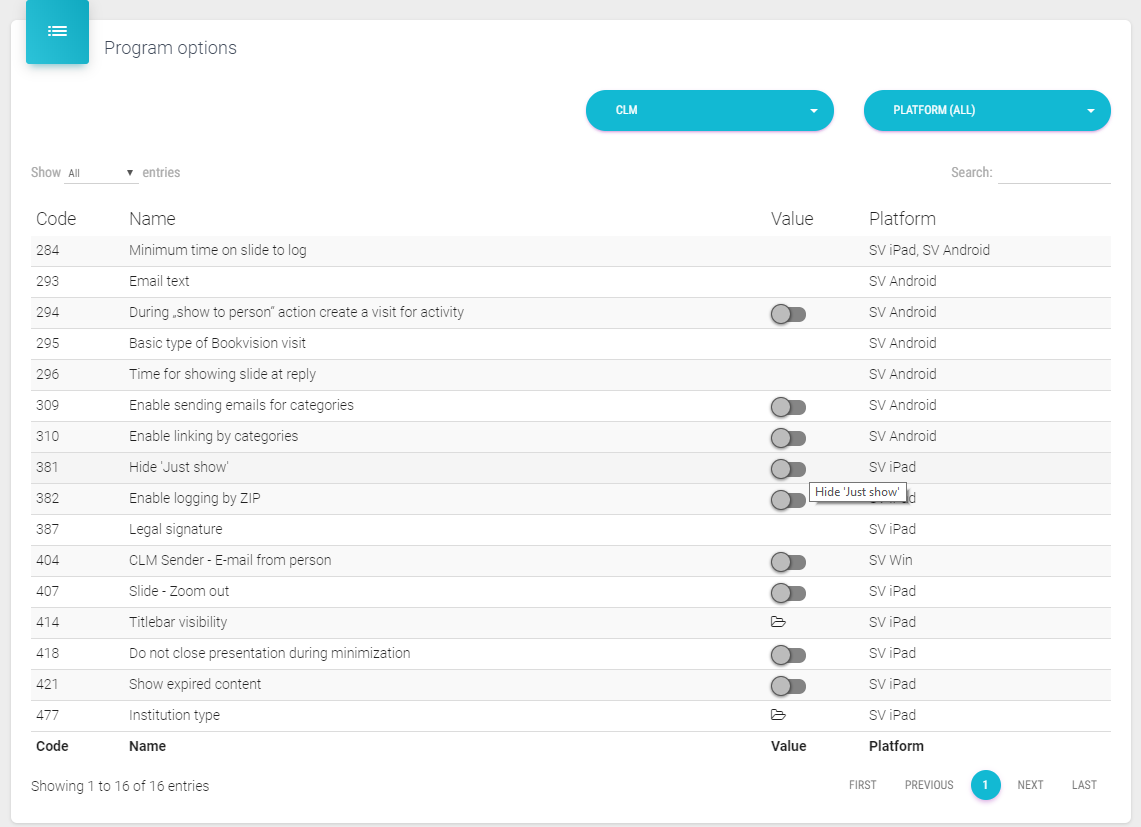The width and height of the screenshot is (1141, 827).
Task: Toggle the Slide - Zoom out option
Action: click(788, 593)
